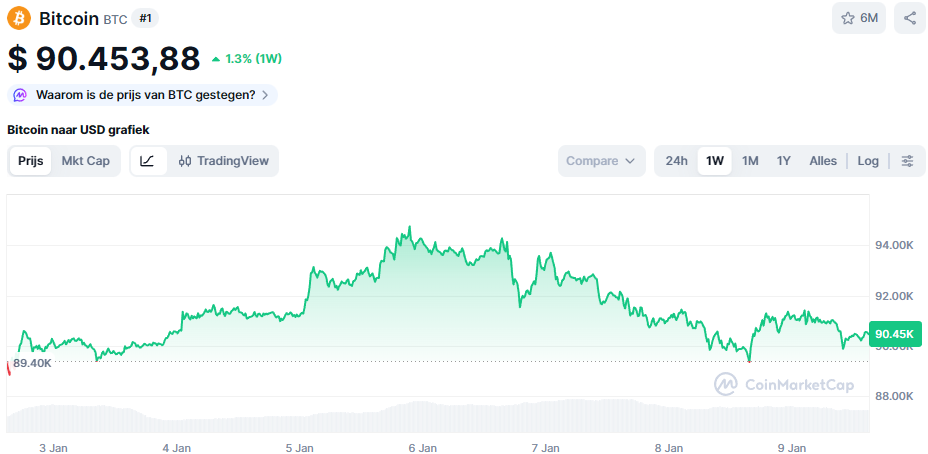Open chart settings sliders icon
The height and width of the screenshot is (454, 928).
pos(907,161)
